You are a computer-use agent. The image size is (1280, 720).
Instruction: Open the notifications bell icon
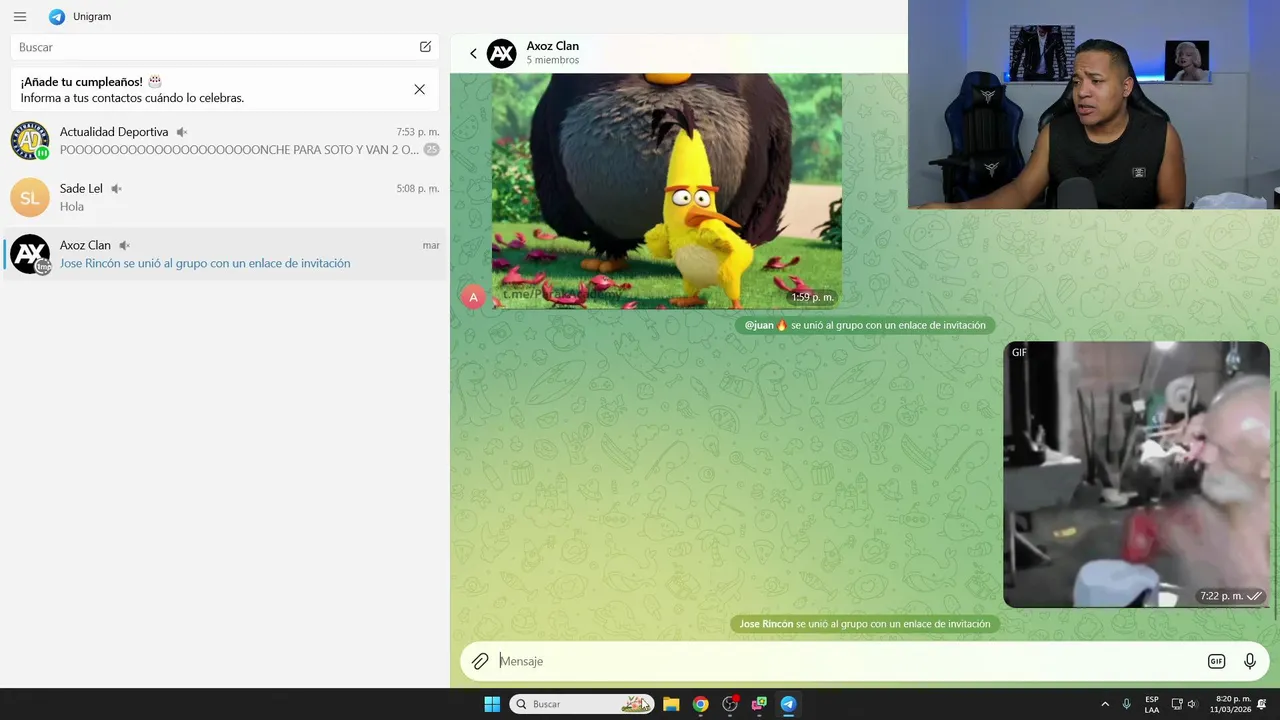tap(1263, 704)
